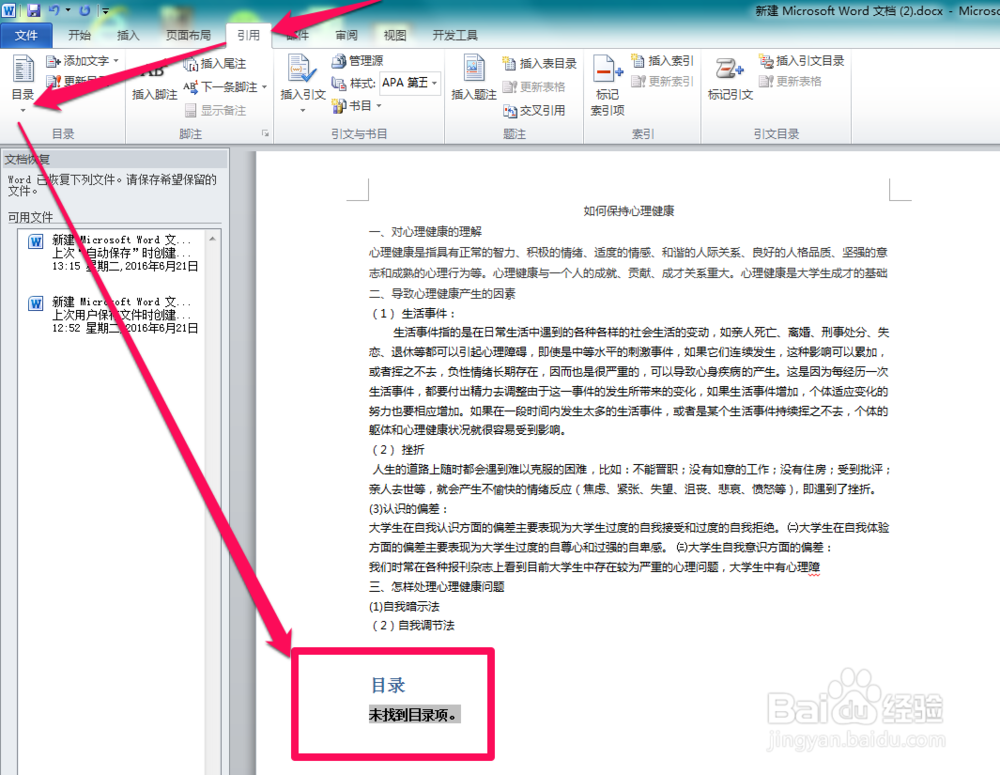Select the 引用 ribbon tab
Viewport: 1000px width, 775px height.
[x=248, y=35]
